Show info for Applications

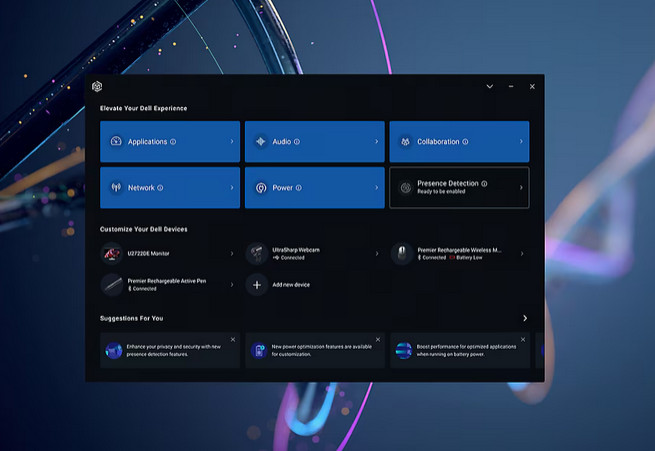[x=173, y=142]
